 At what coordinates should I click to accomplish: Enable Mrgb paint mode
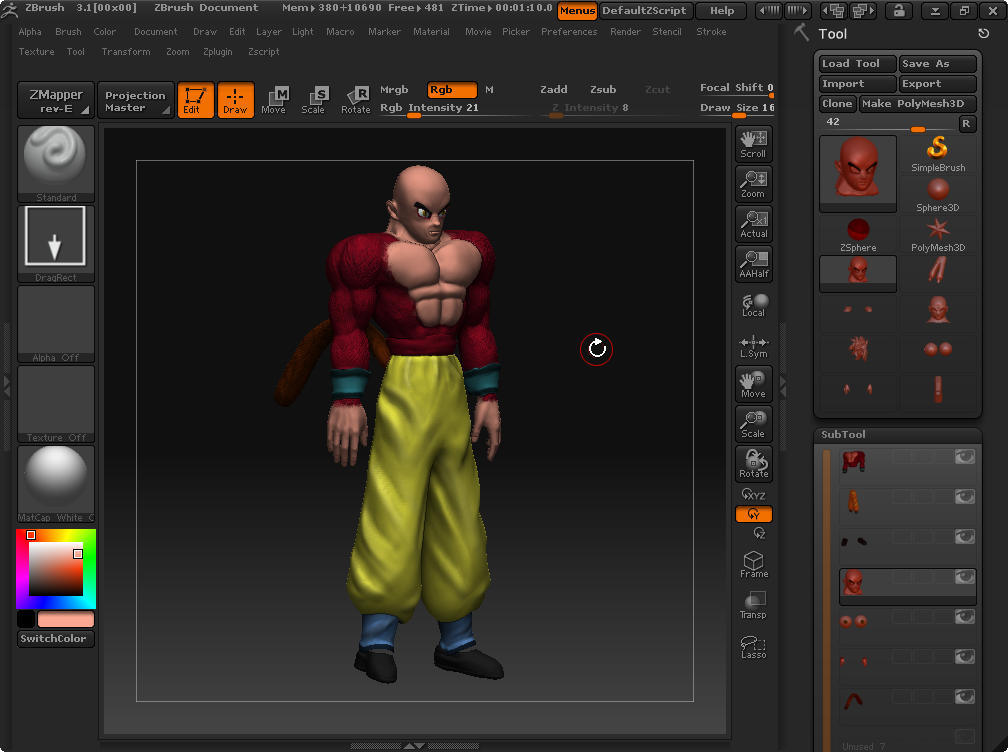(x=394, y=89)
